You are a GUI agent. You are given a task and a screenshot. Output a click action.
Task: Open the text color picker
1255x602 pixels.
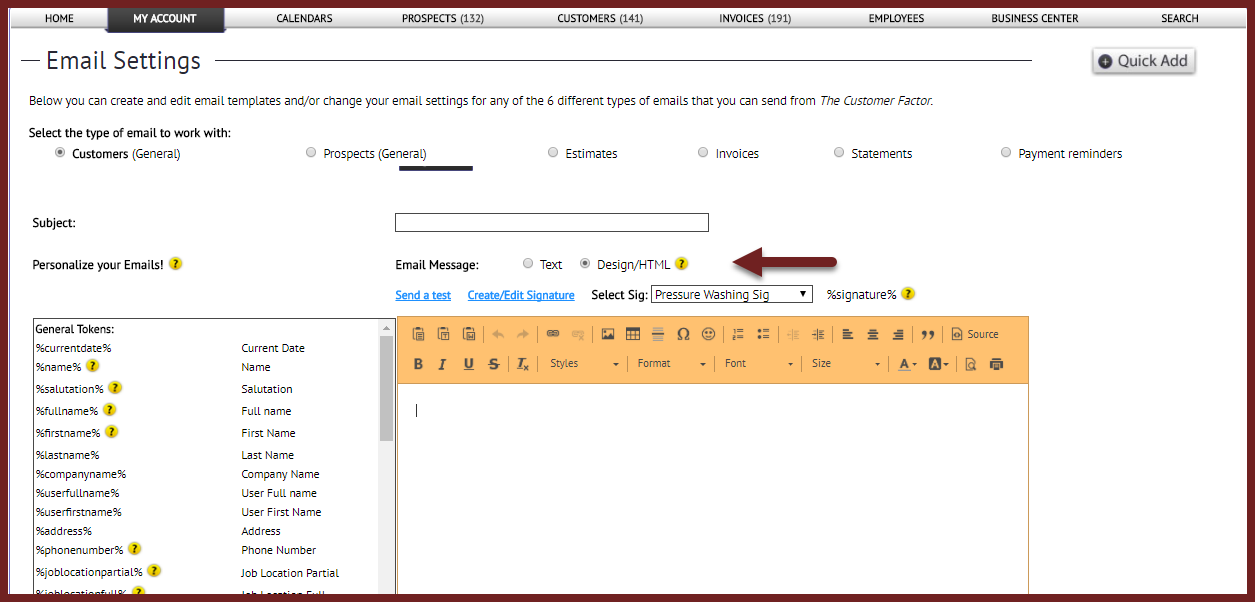coord(907,364)
